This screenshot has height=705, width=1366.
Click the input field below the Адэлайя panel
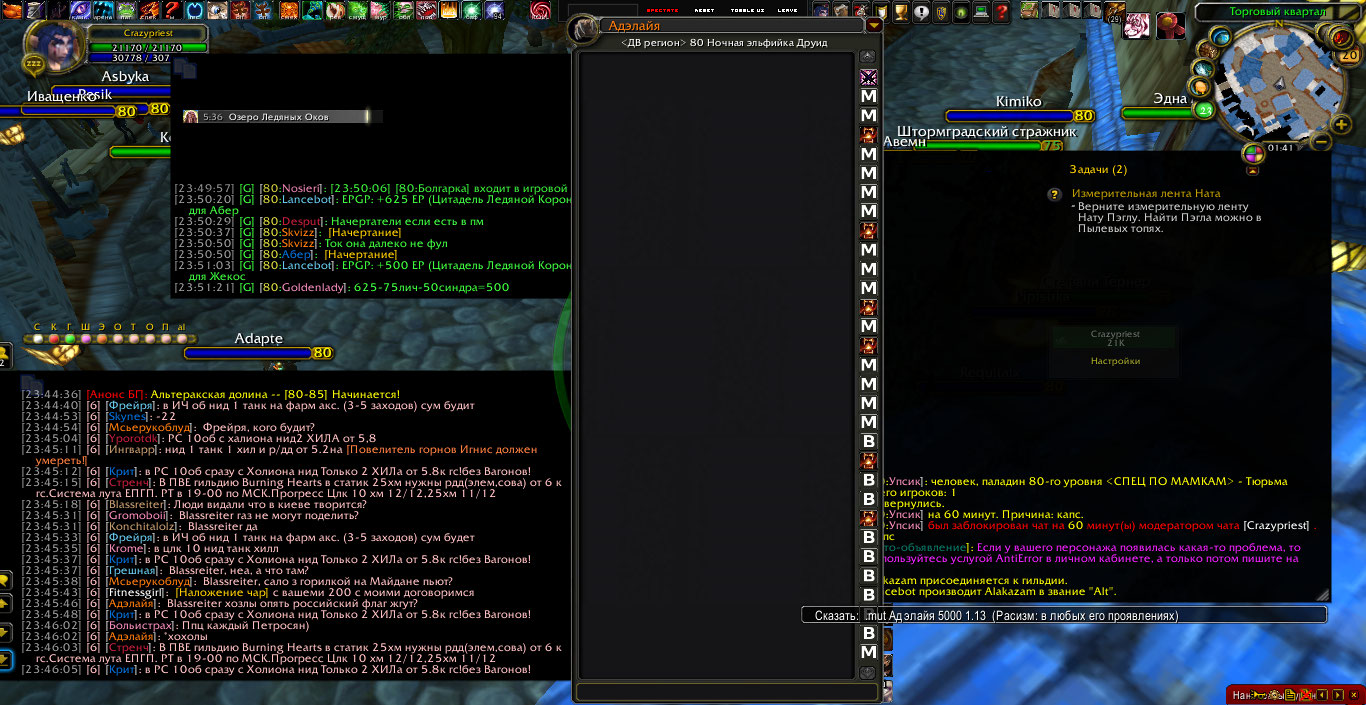point(727,692)
